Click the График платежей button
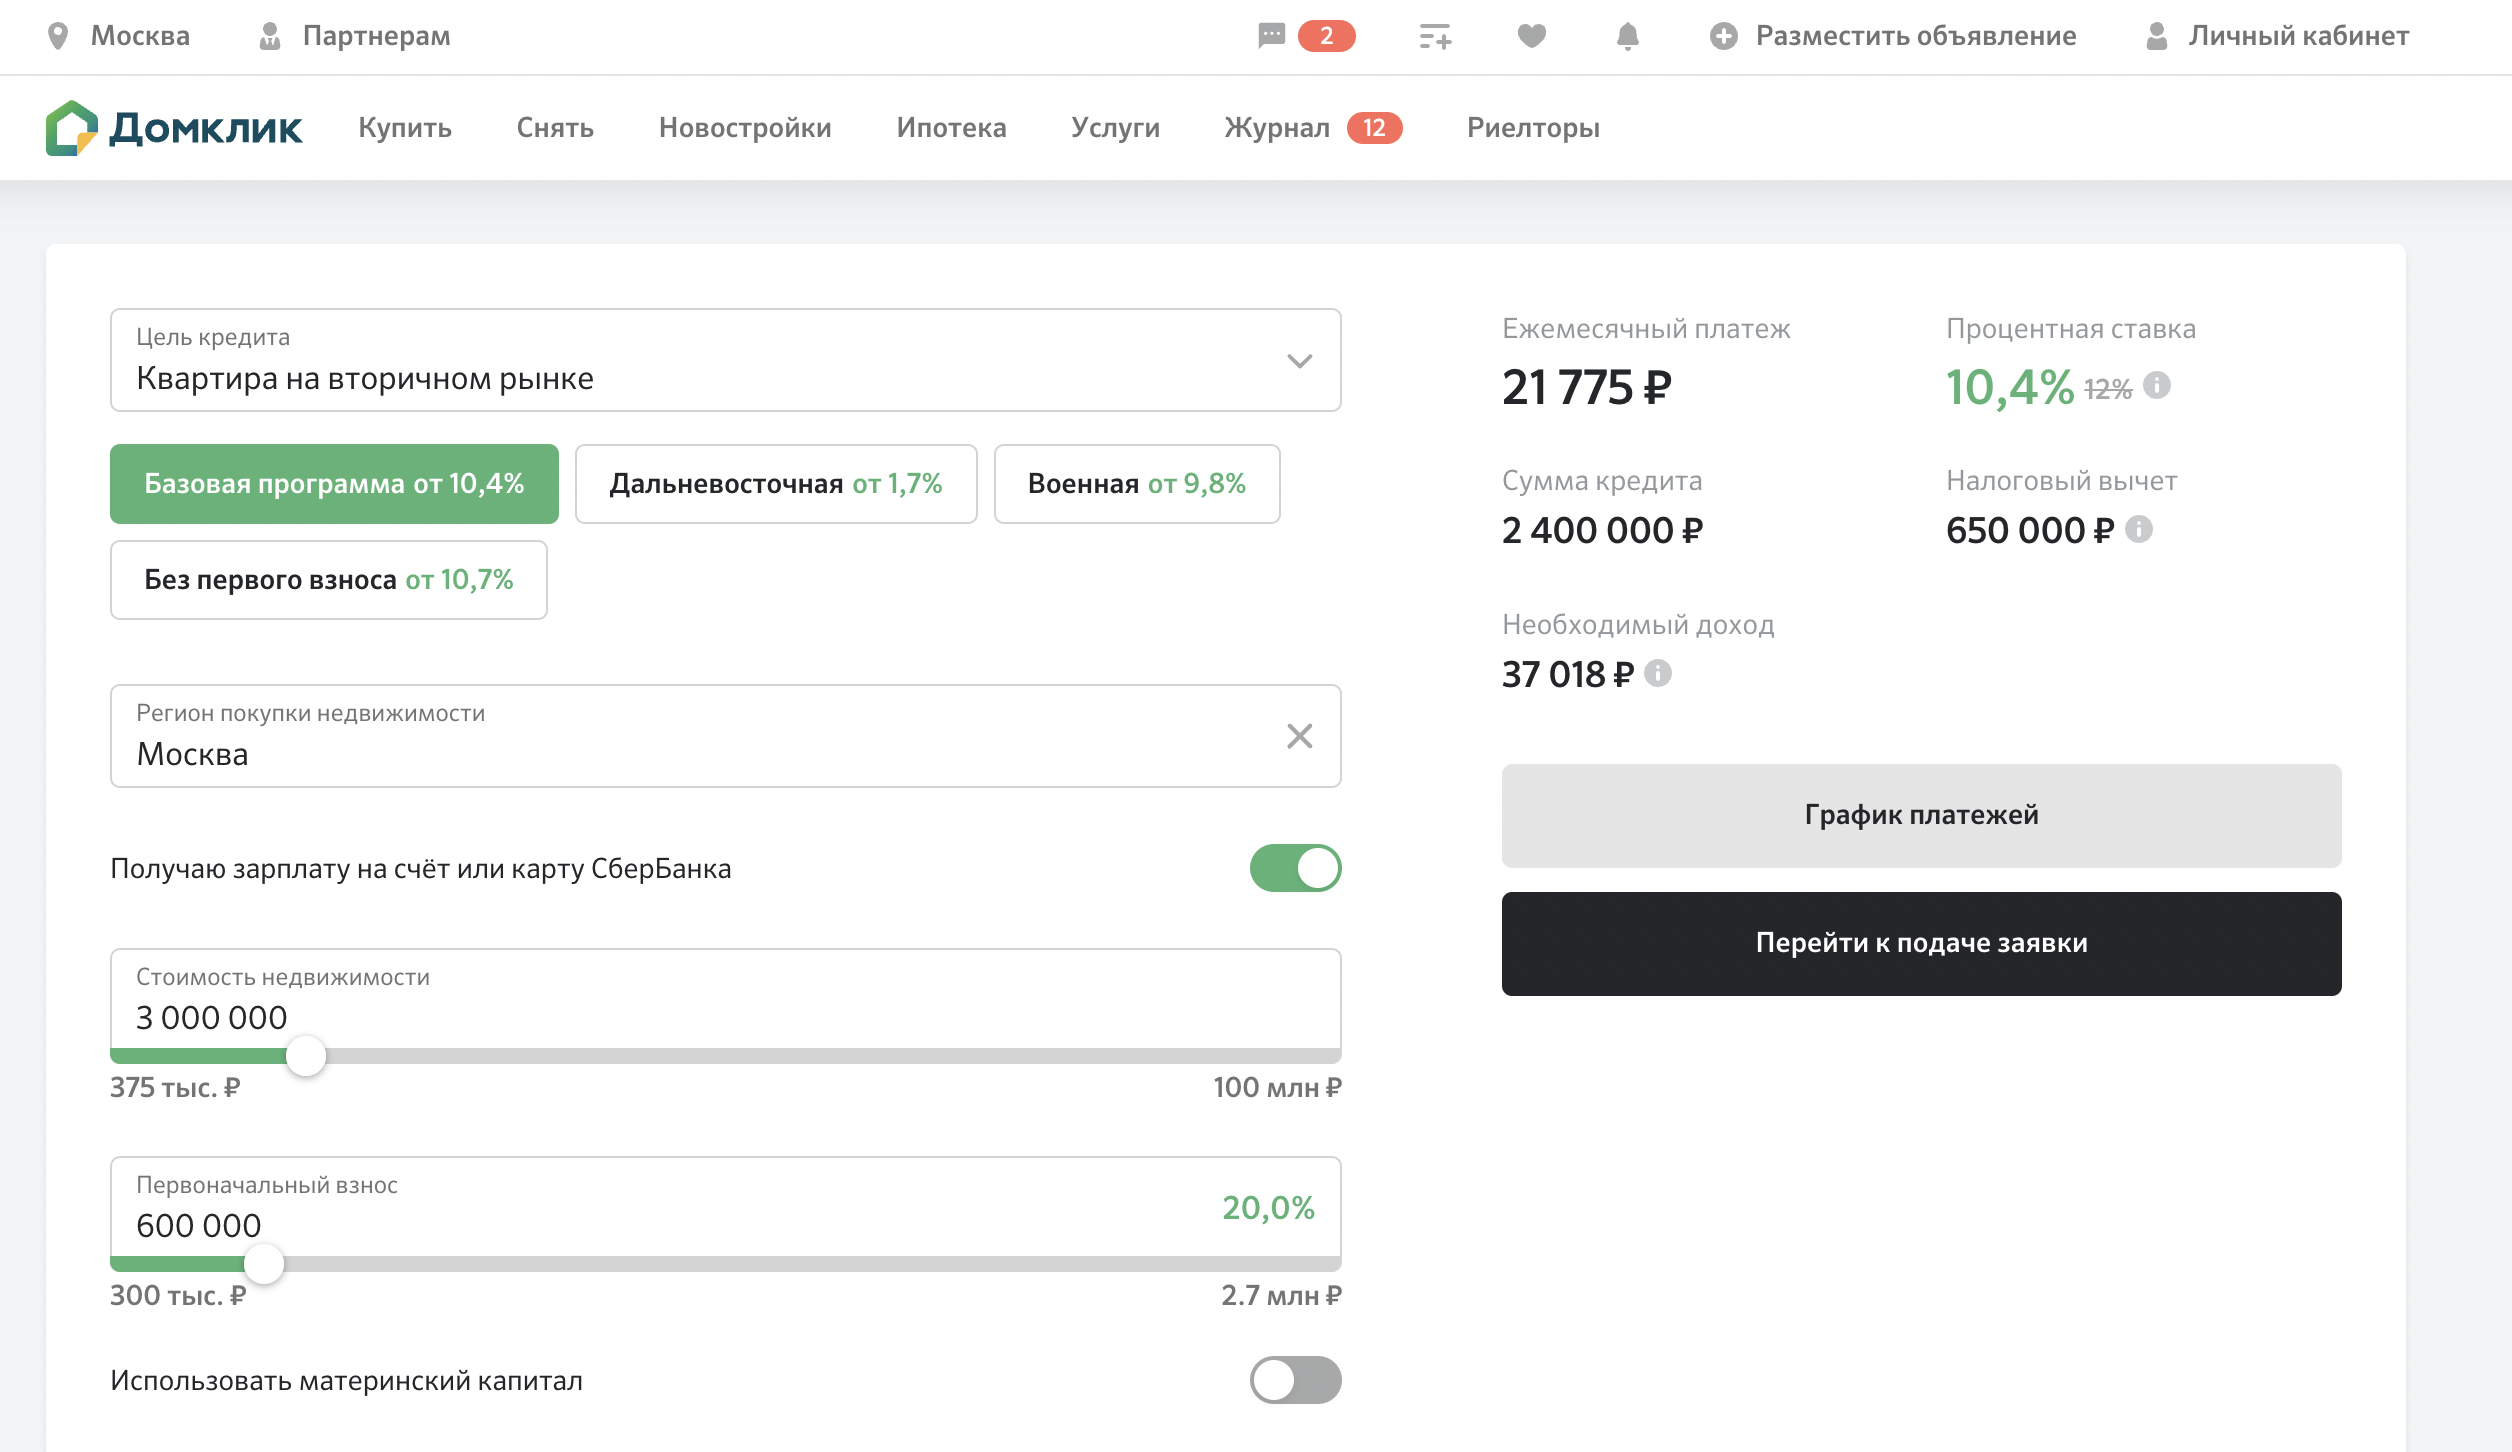The image size is (2512, 1452). (x=1921, y=816)
